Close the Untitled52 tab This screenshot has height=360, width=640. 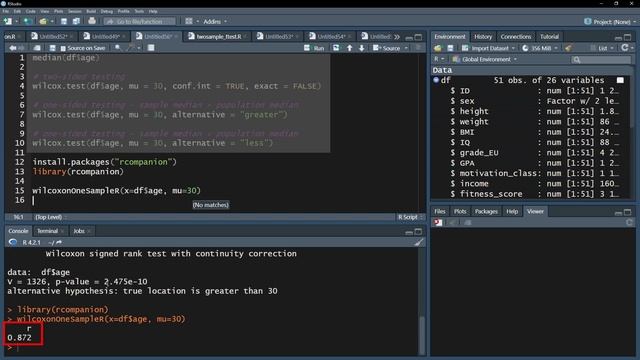coord(71,37)
